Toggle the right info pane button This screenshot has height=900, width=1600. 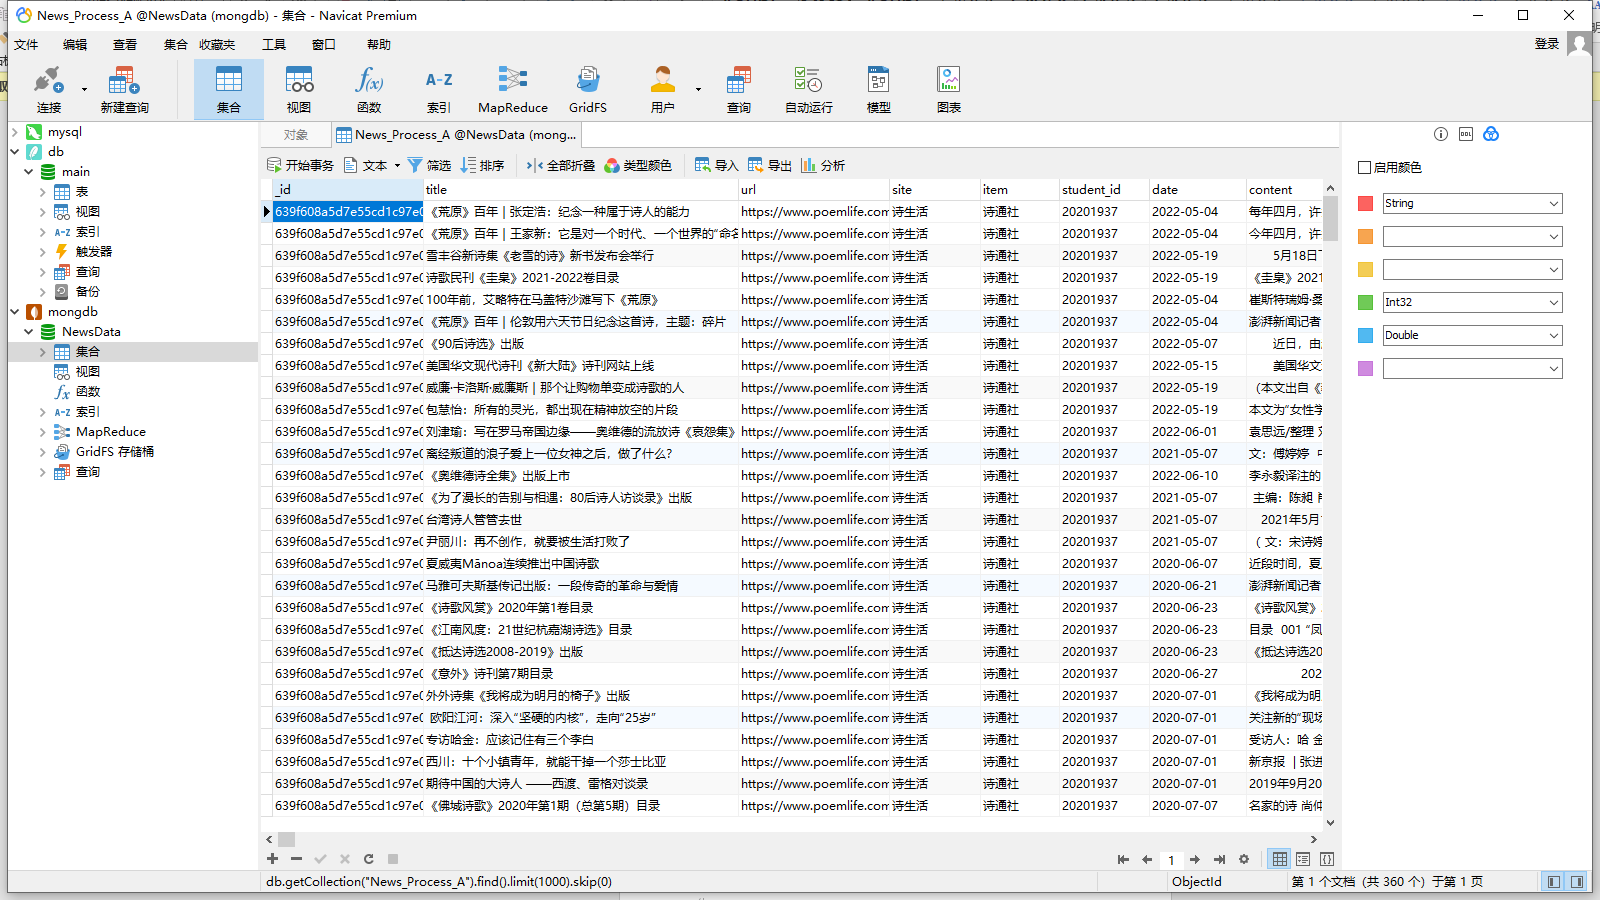pyautogui.click(x=1577, y=882)
